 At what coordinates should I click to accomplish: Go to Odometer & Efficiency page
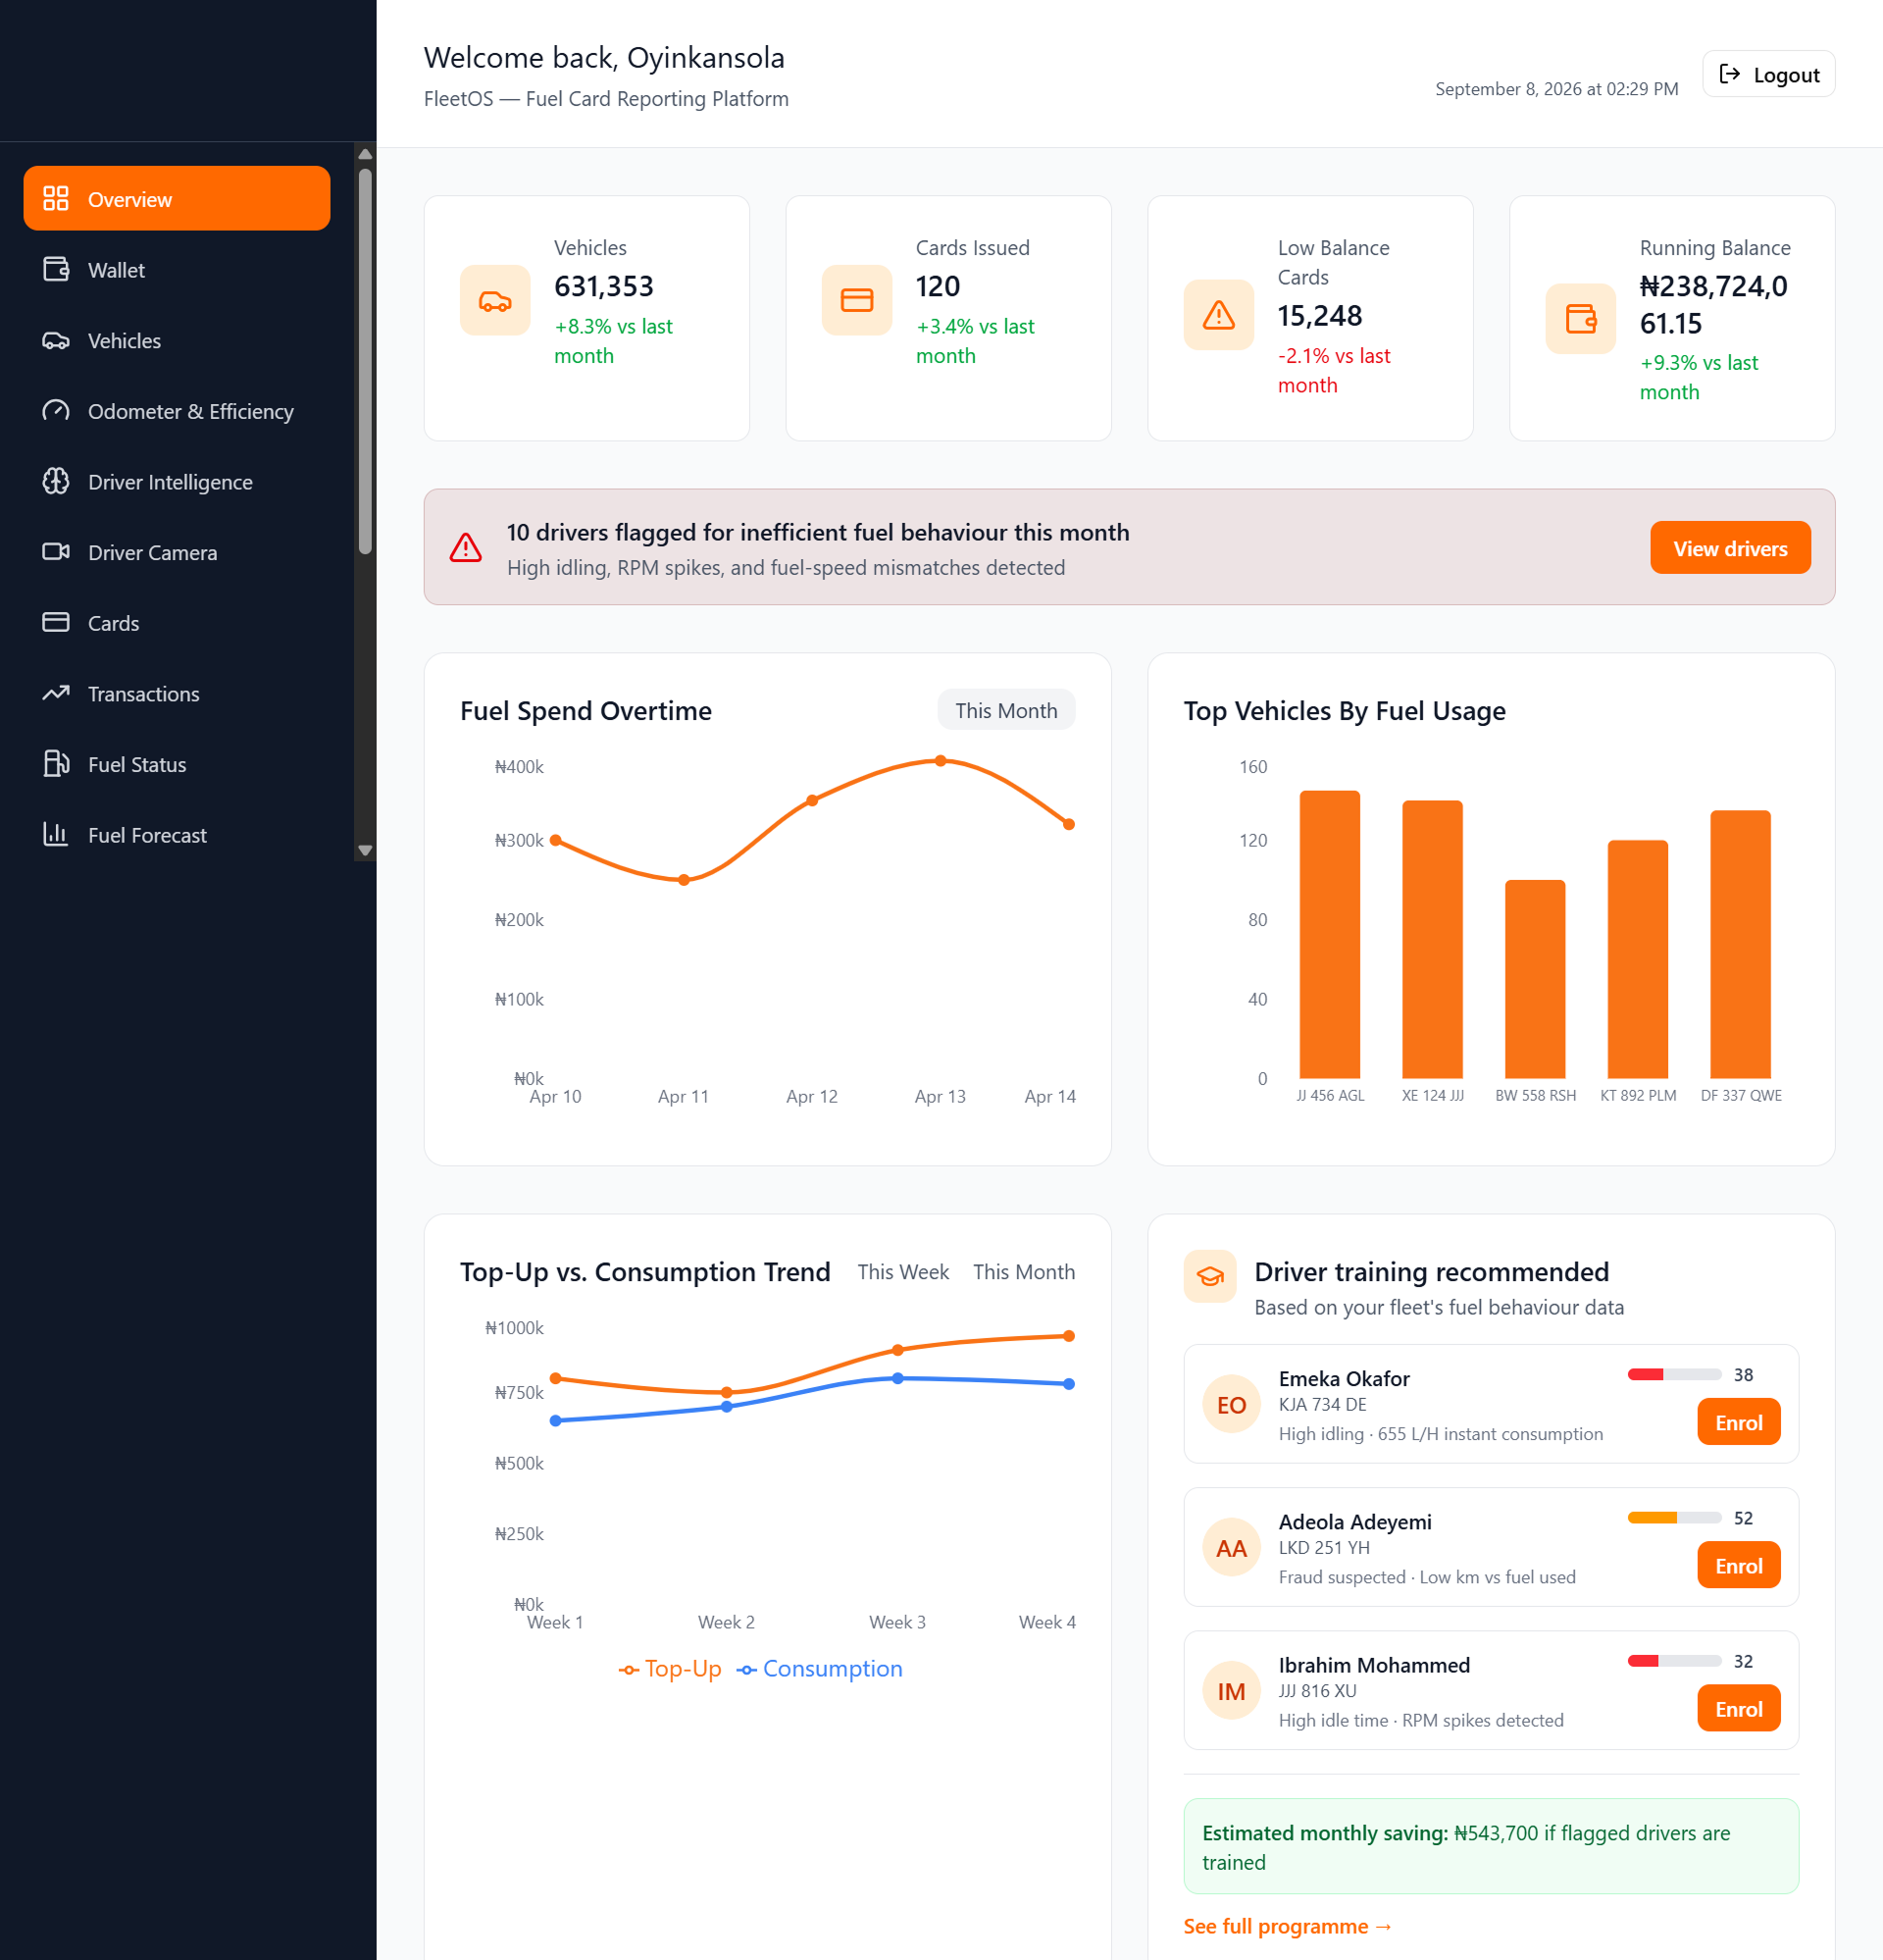[x=177, y=410]
